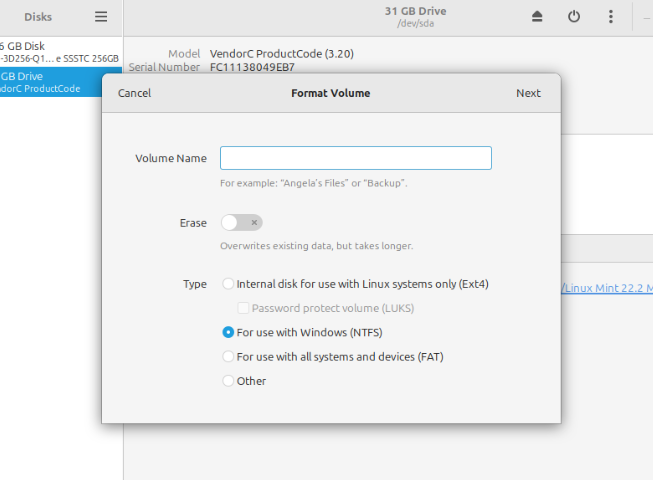Toggle the Erase switch on

coord(242,223)
